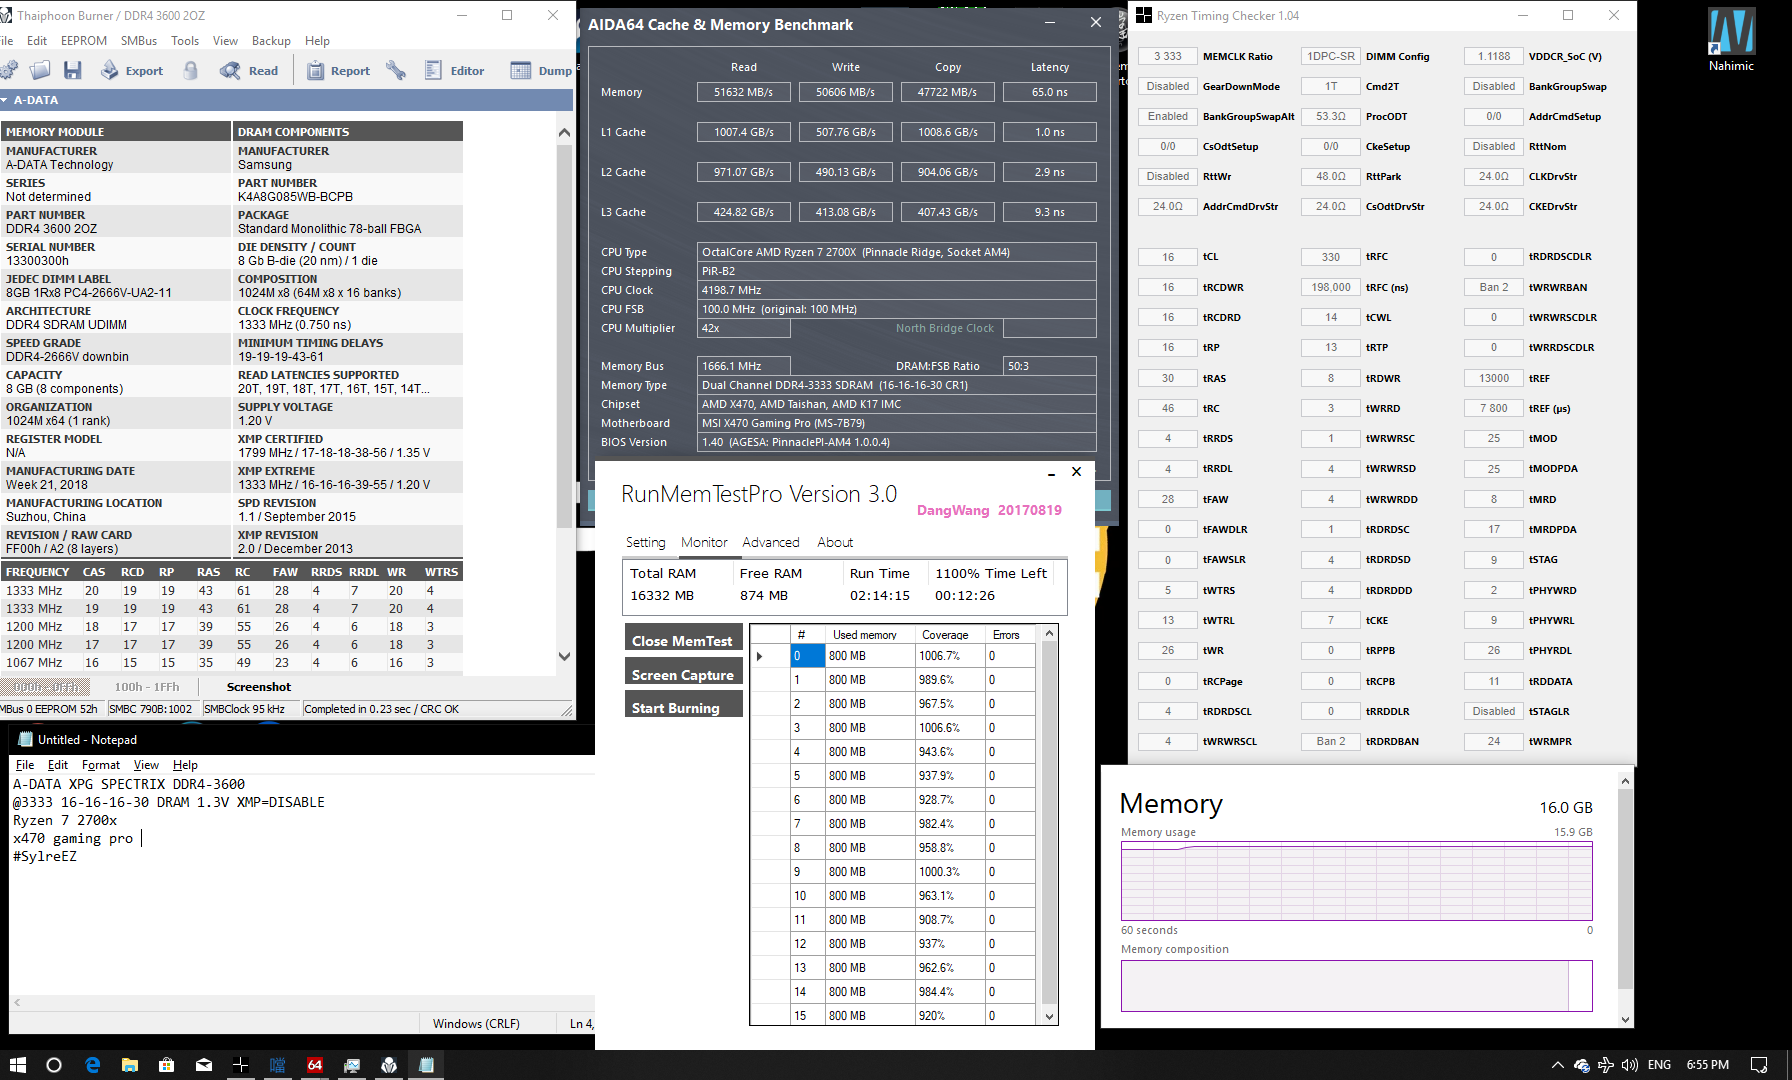Open the Windows Start menu

(17, 1065)
